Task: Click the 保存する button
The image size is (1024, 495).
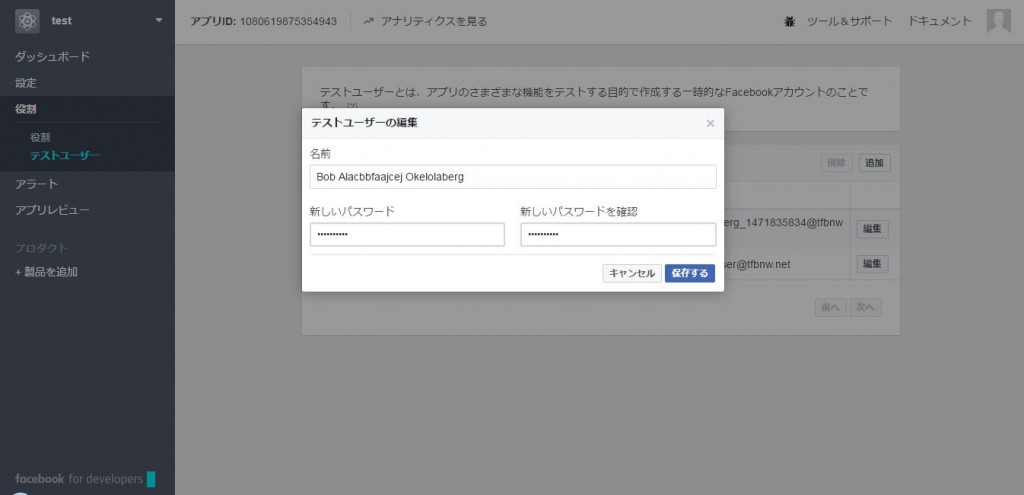Action: 690,274
